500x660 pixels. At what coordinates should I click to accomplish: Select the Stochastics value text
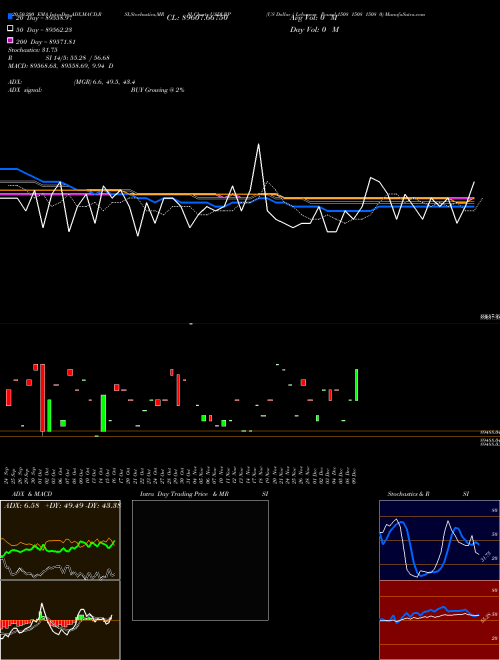tap(32, 50)
